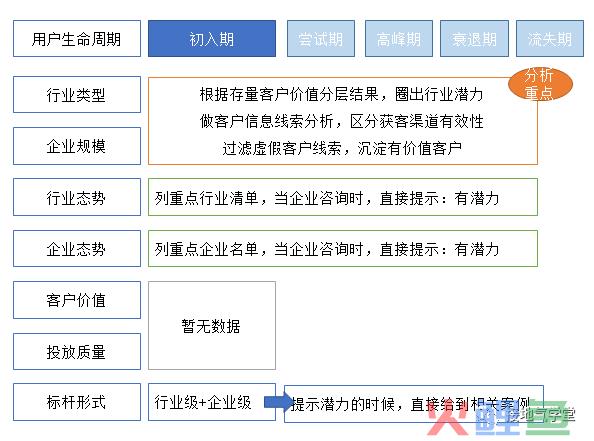Select the 用户生命周期 header box
The image size is (594, 441).
(77, 39)
